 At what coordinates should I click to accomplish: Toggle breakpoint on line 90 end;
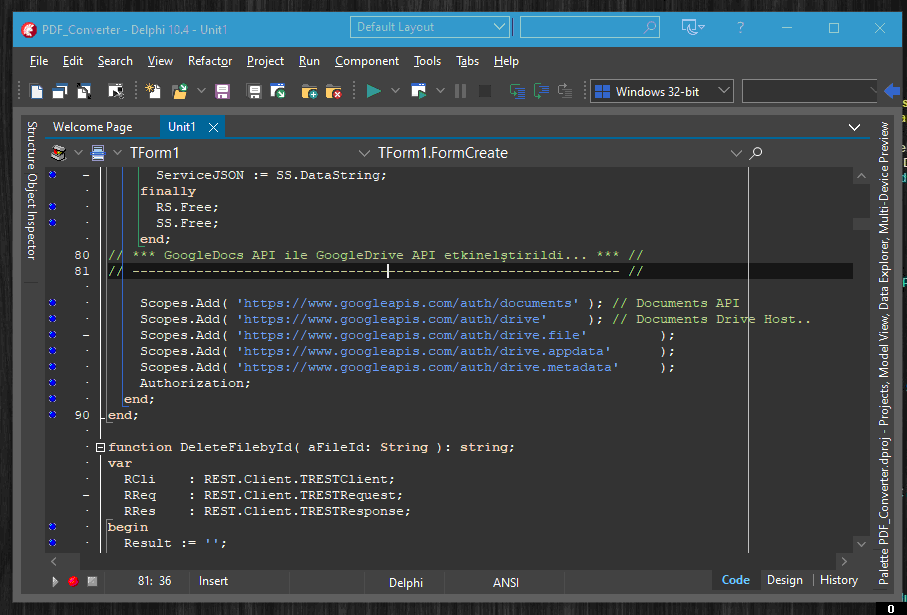click(53, 414)
